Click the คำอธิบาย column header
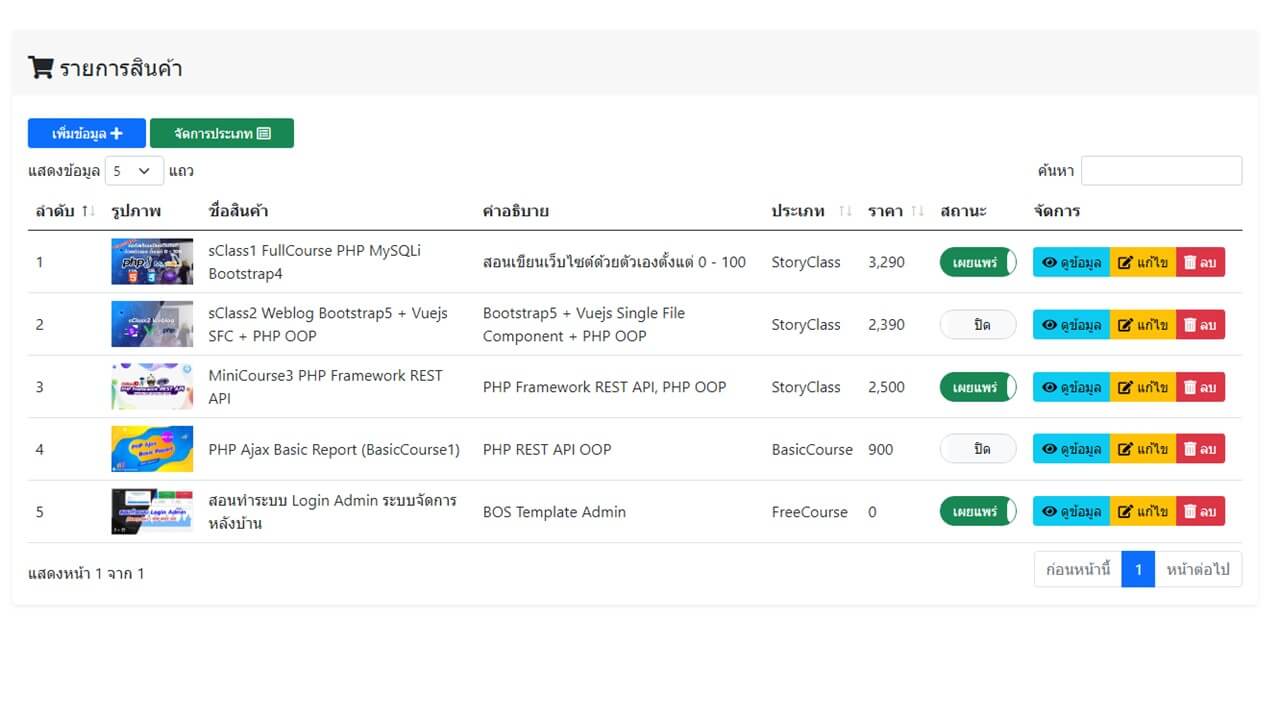 (516, 211)
